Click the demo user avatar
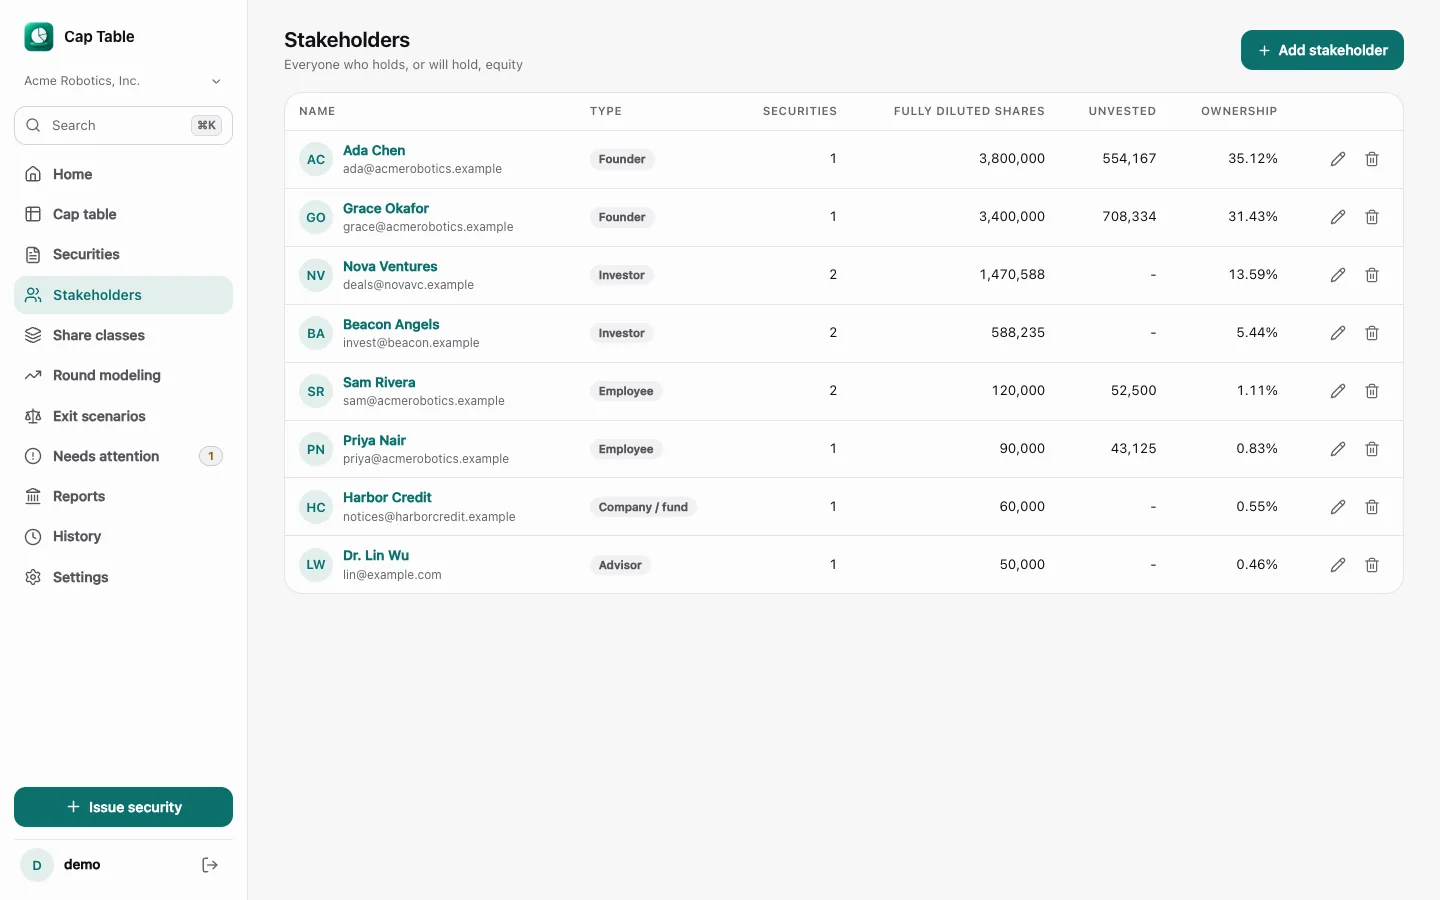Viewport: 1440px width, 900px height. (37, 865)
